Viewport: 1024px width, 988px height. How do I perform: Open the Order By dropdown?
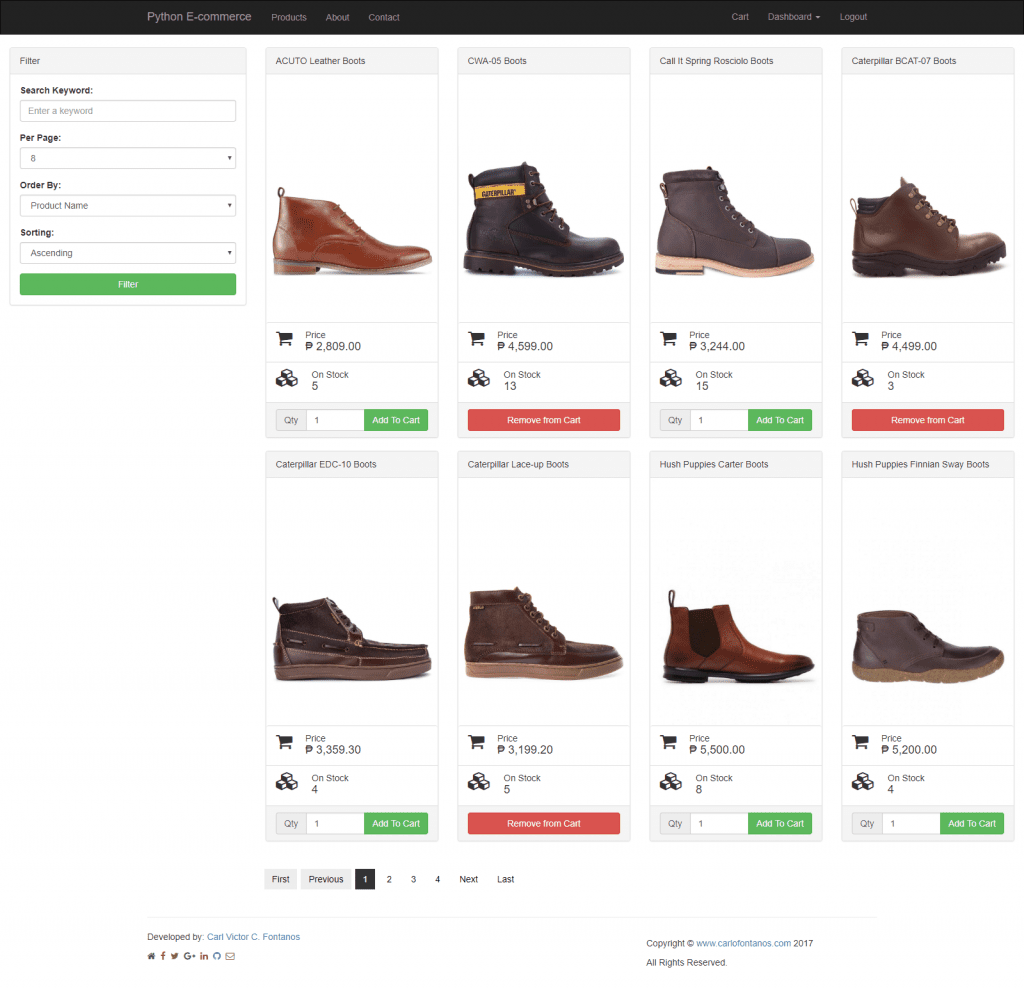[x=127, y=205]
